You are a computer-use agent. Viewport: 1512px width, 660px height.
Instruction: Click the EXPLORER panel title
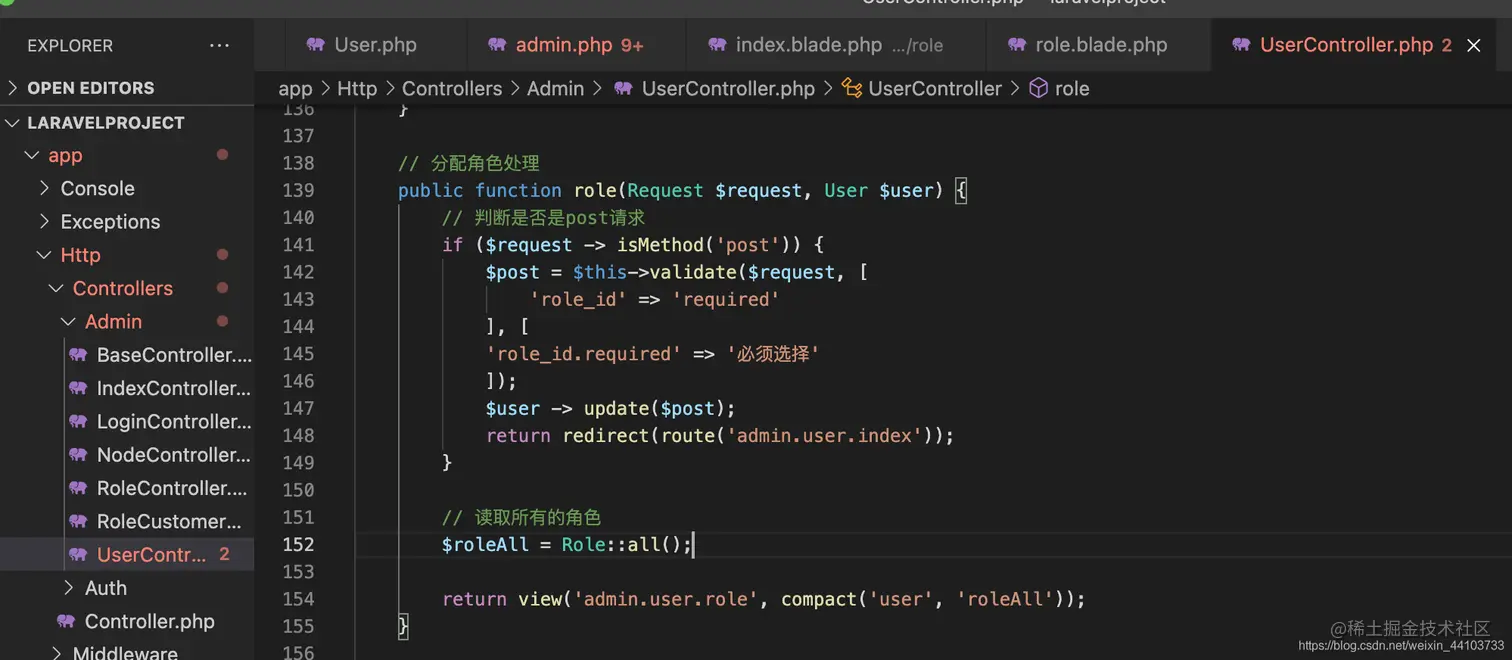[70, 46]
